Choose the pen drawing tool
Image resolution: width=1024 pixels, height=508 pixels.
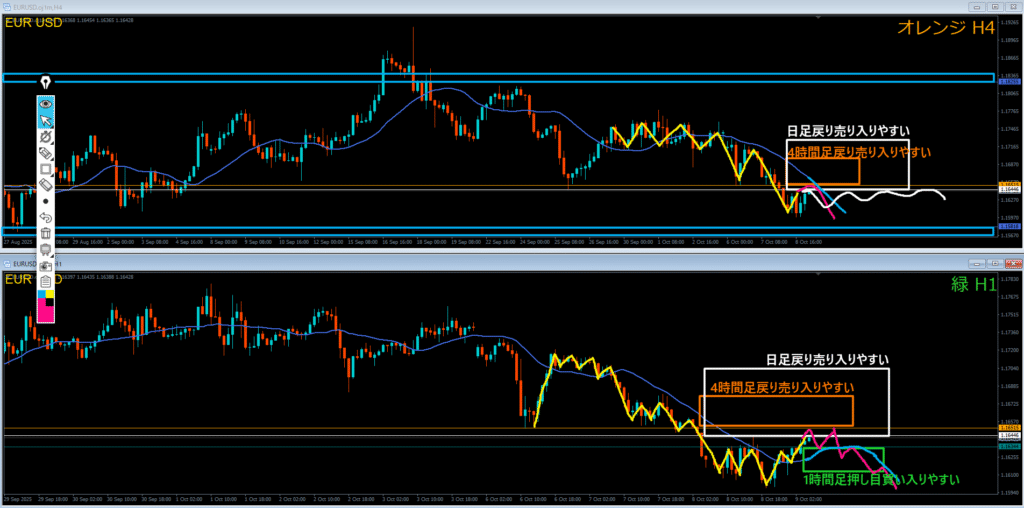click(x=45, y=136)
